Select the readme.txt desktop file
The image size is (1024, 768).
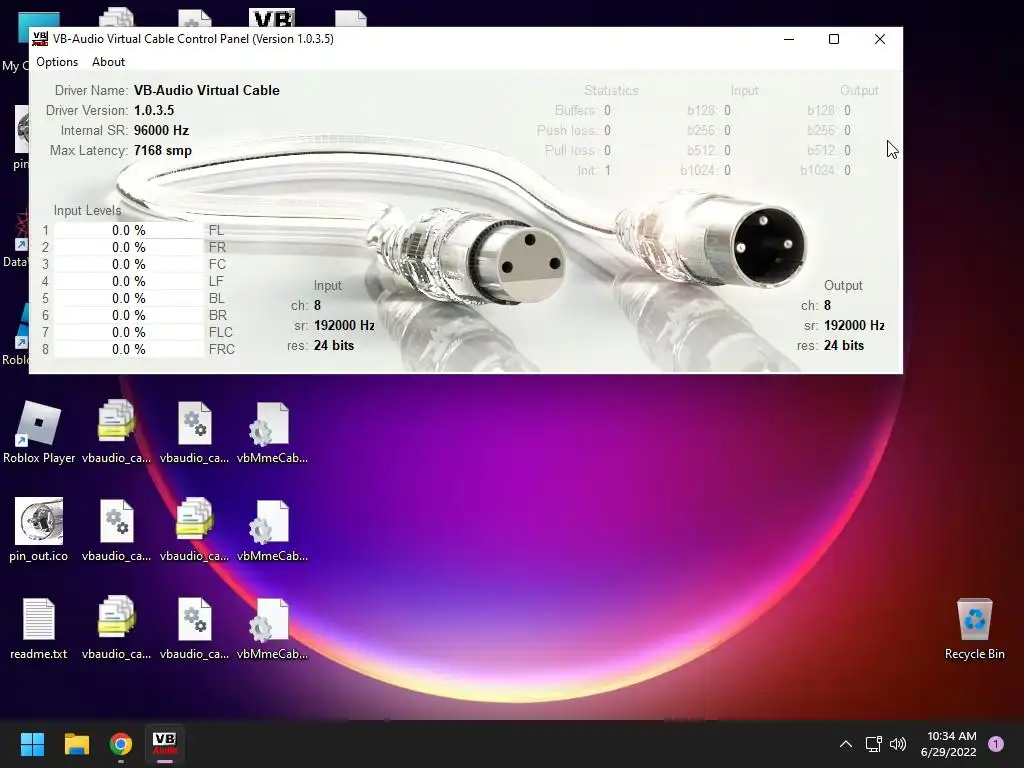tap(39, 628)
